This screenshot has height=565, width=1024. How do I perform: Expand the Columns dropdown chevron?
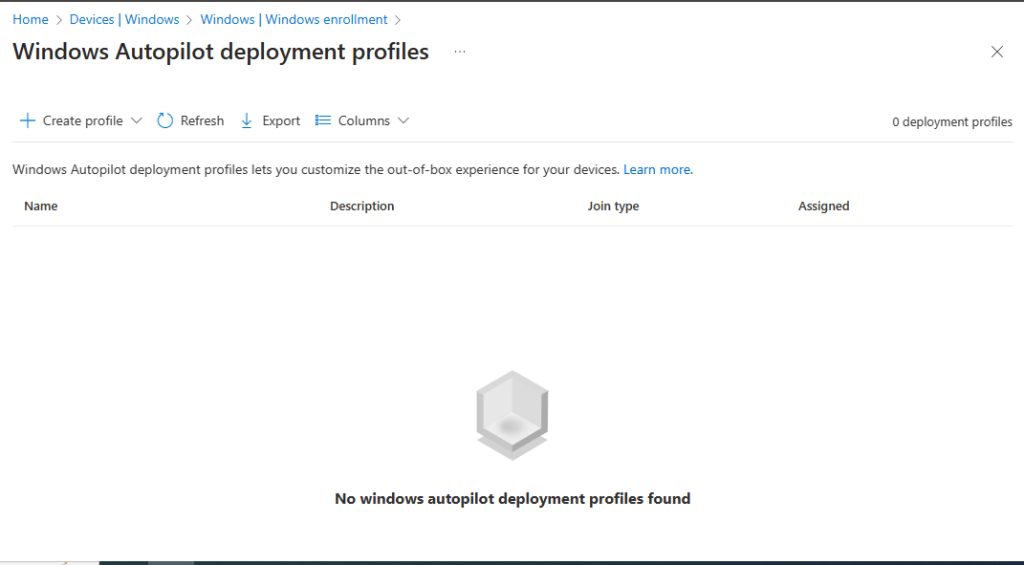click(x=403, y=121)
